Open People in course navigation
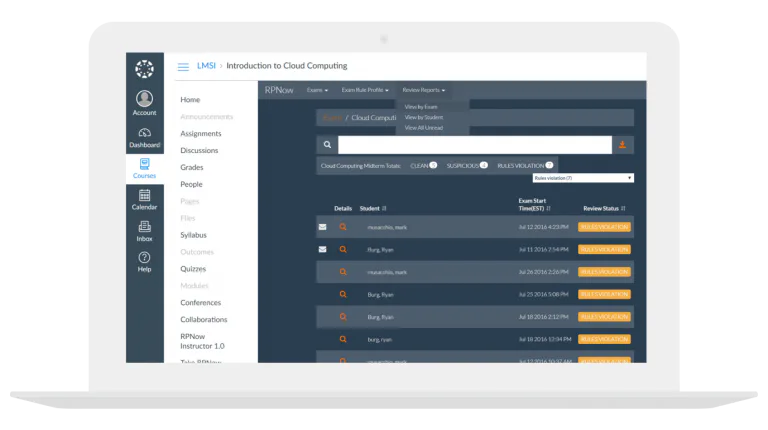This screenshot has width=768, height=430. point(191,184)
